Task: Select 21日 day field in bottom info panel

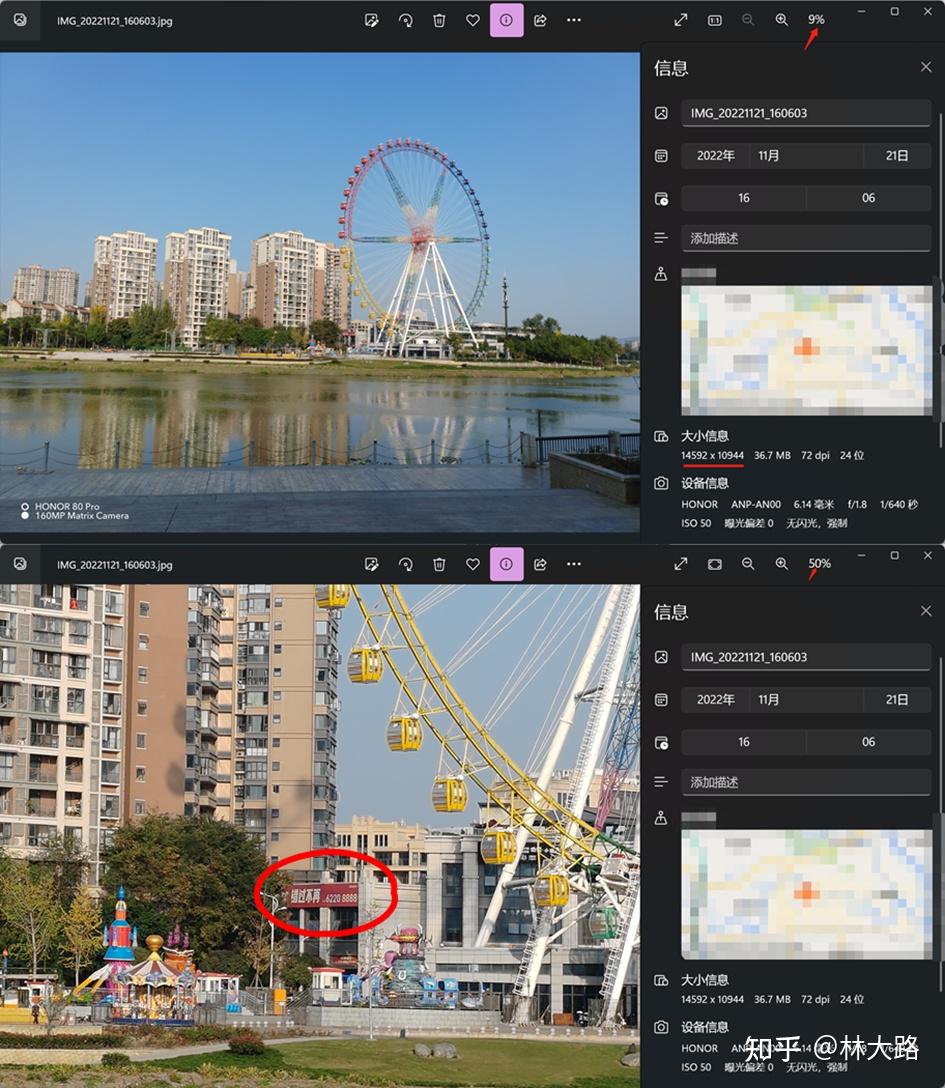Action: [897, 699]
